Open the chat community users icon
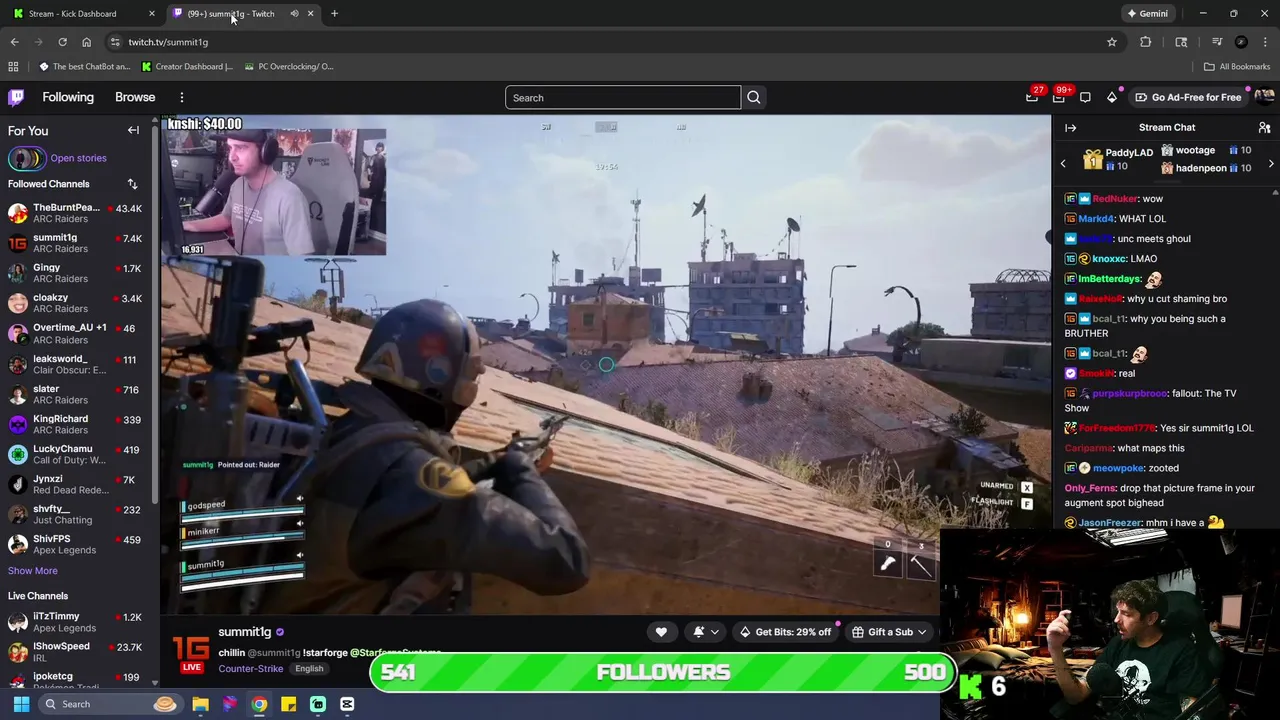Image resolution: width=1280 pixels, height=720 pixels. tap(1264, 128)
